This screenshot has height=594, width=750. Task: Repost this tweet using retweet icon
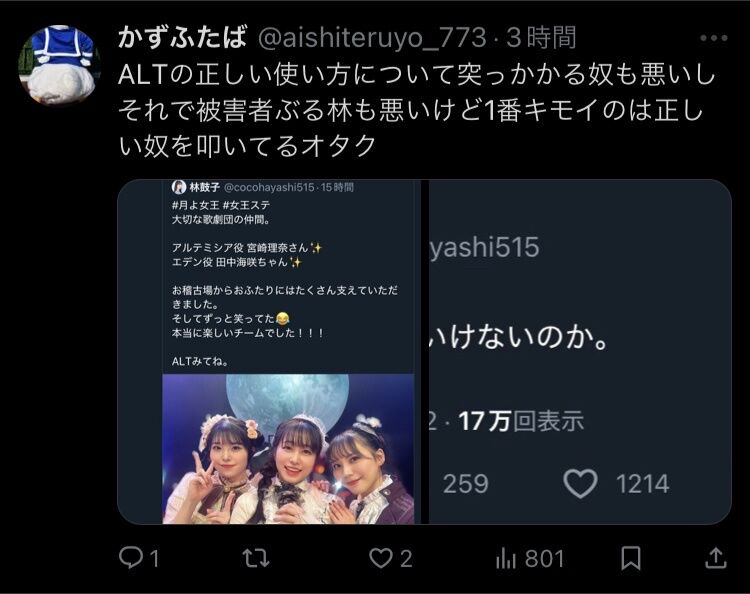click(255, 558)
